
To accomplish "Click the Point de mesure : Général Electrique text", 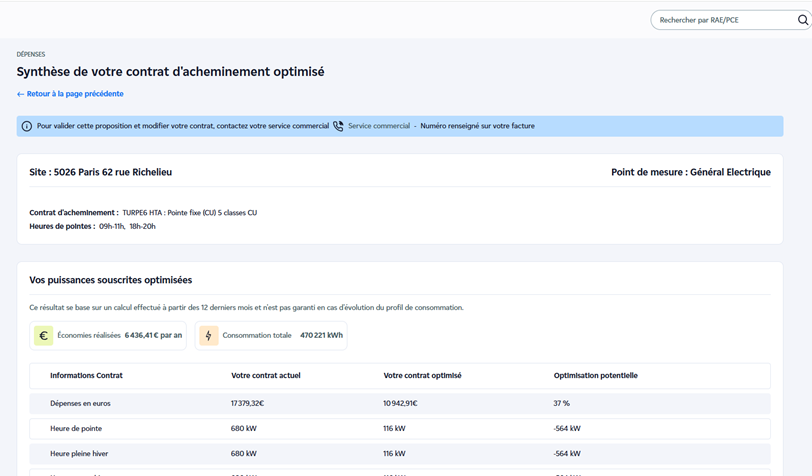I will point(691,172).
